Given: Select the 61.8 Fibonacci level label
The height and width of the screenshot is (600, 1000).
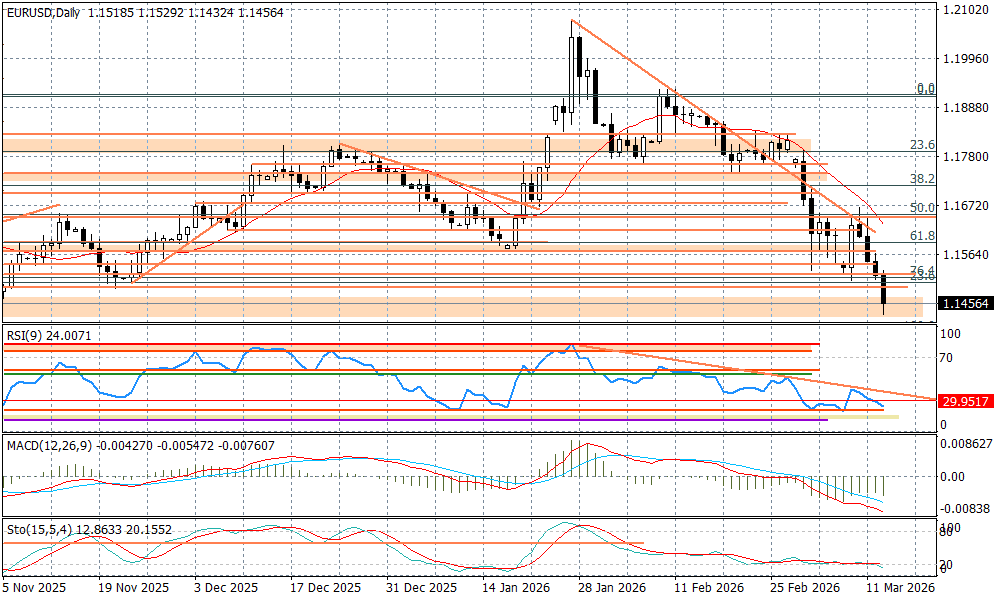Looking at the screenshot, I should pyautogui.click(x=922, y=236).
